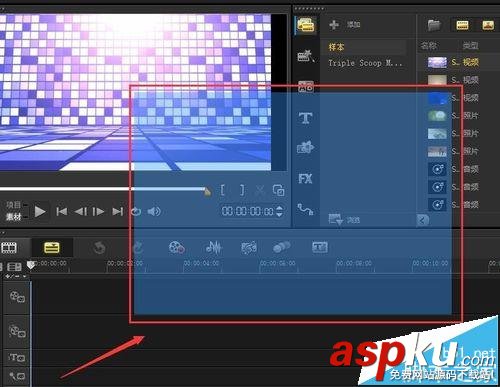Click the Overlay track button
The width and height of the screenshot is (500, 387).
(x=17, y=331)
